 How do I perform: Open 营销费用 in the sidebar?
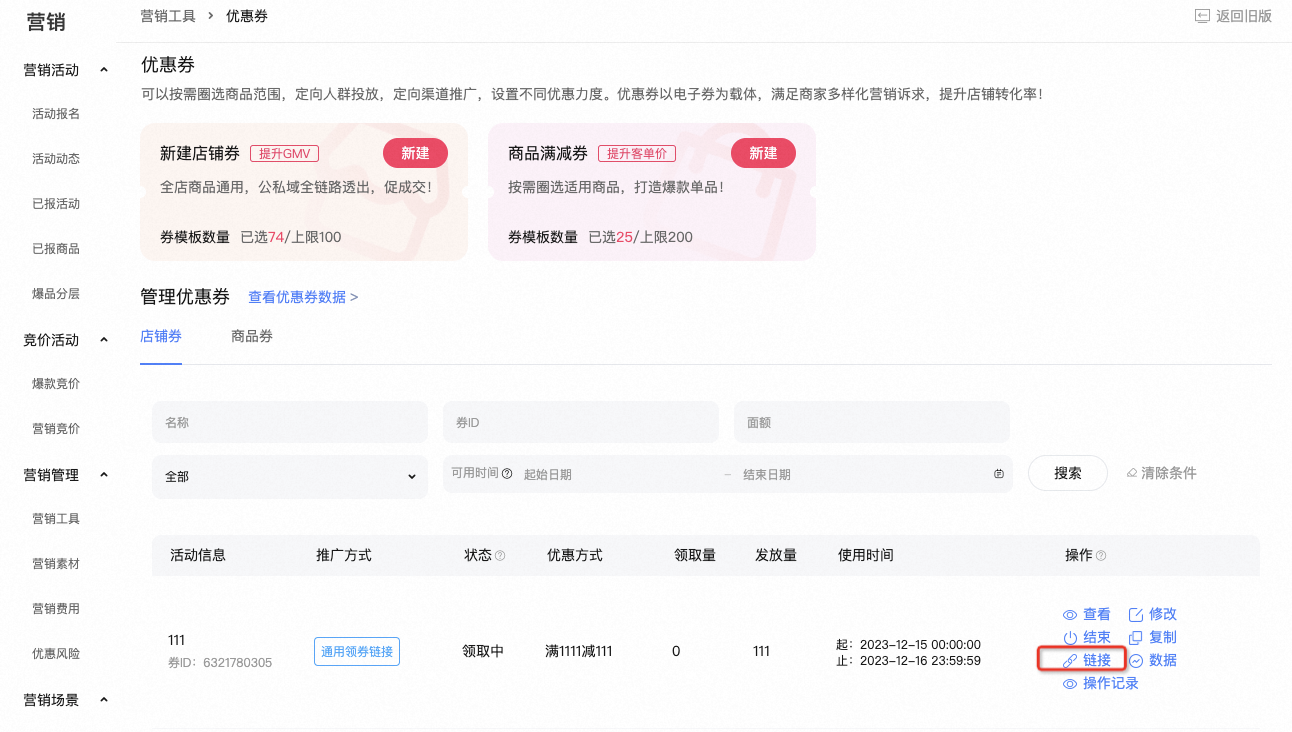click(x=56, y=609)
